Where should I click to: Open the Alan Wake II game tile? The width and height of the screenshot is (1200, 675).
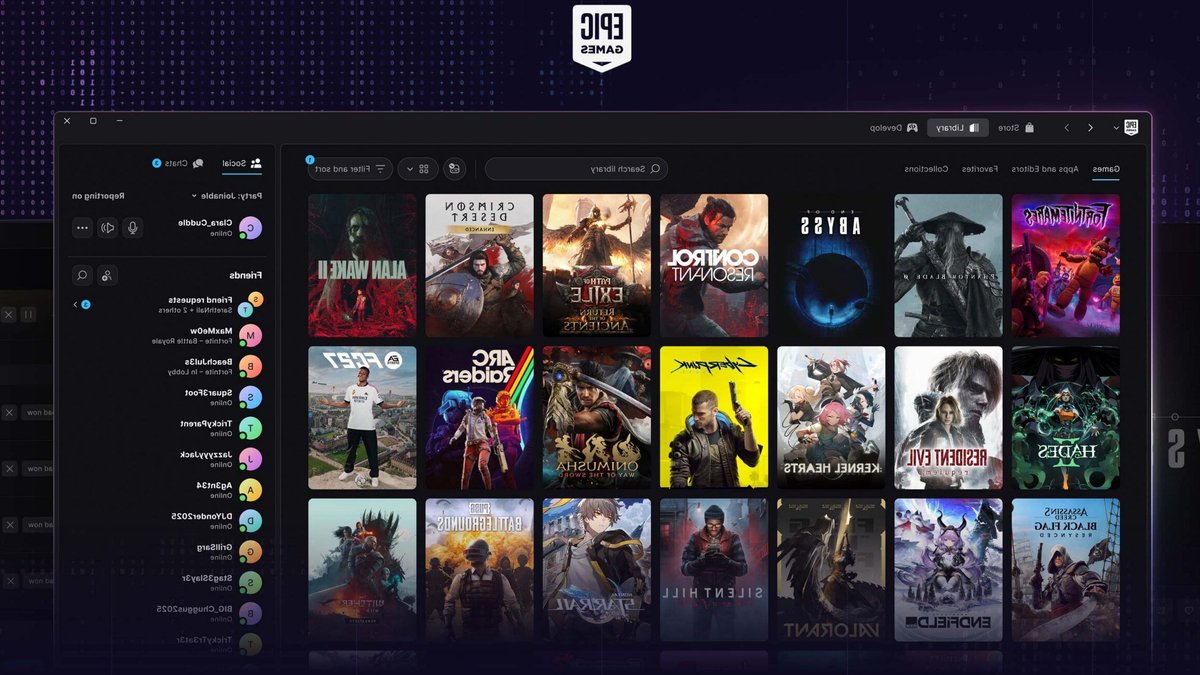click(362, 265)
